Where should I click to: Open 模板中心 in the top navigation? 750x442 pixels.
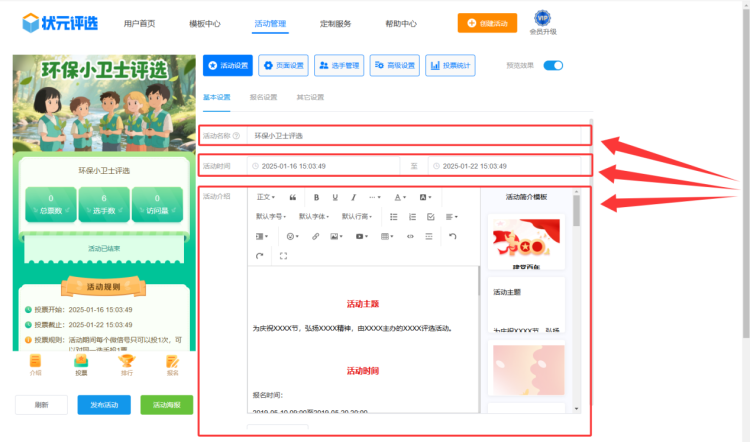pos(204,23)
